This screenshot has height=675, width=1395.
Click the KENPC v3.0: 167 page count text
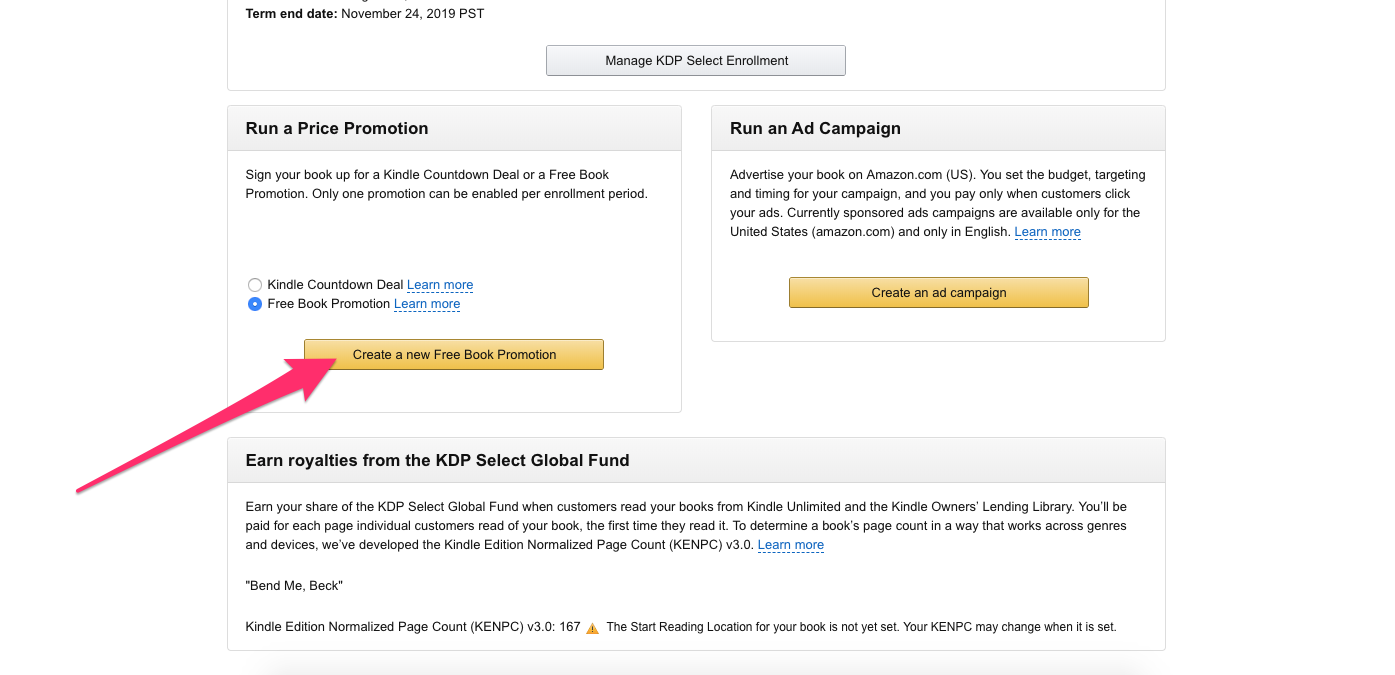pos(413,627)
